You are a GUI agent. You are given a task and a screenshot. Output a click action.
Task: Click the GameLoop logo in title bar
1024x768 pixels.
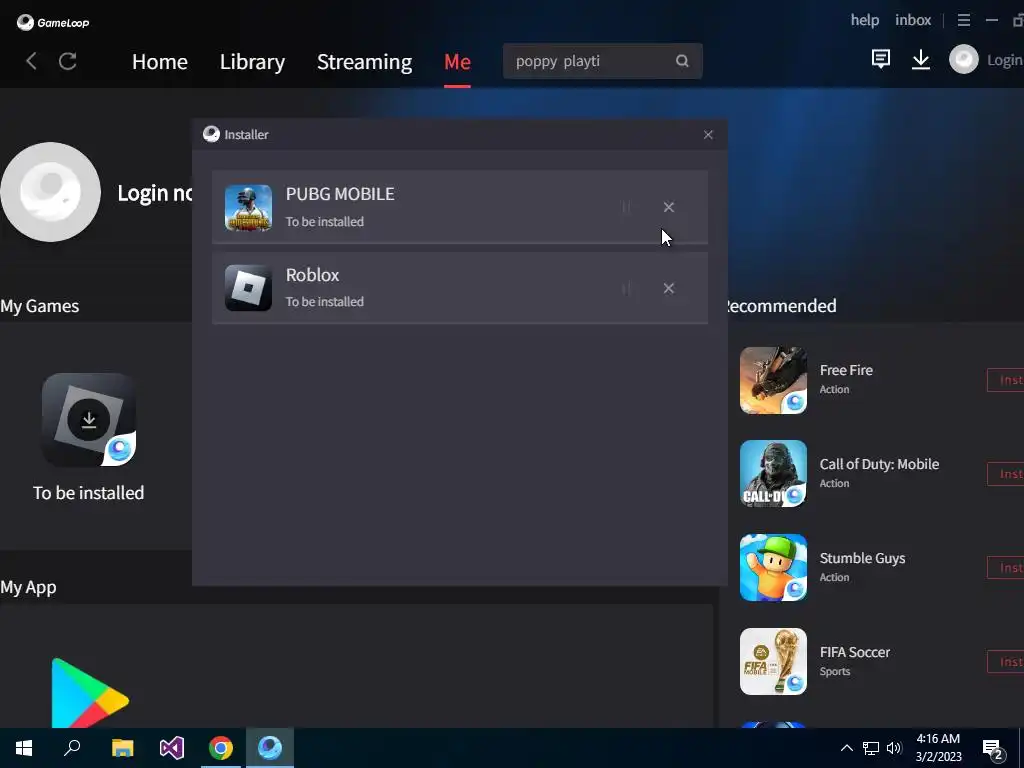(53, 22)
